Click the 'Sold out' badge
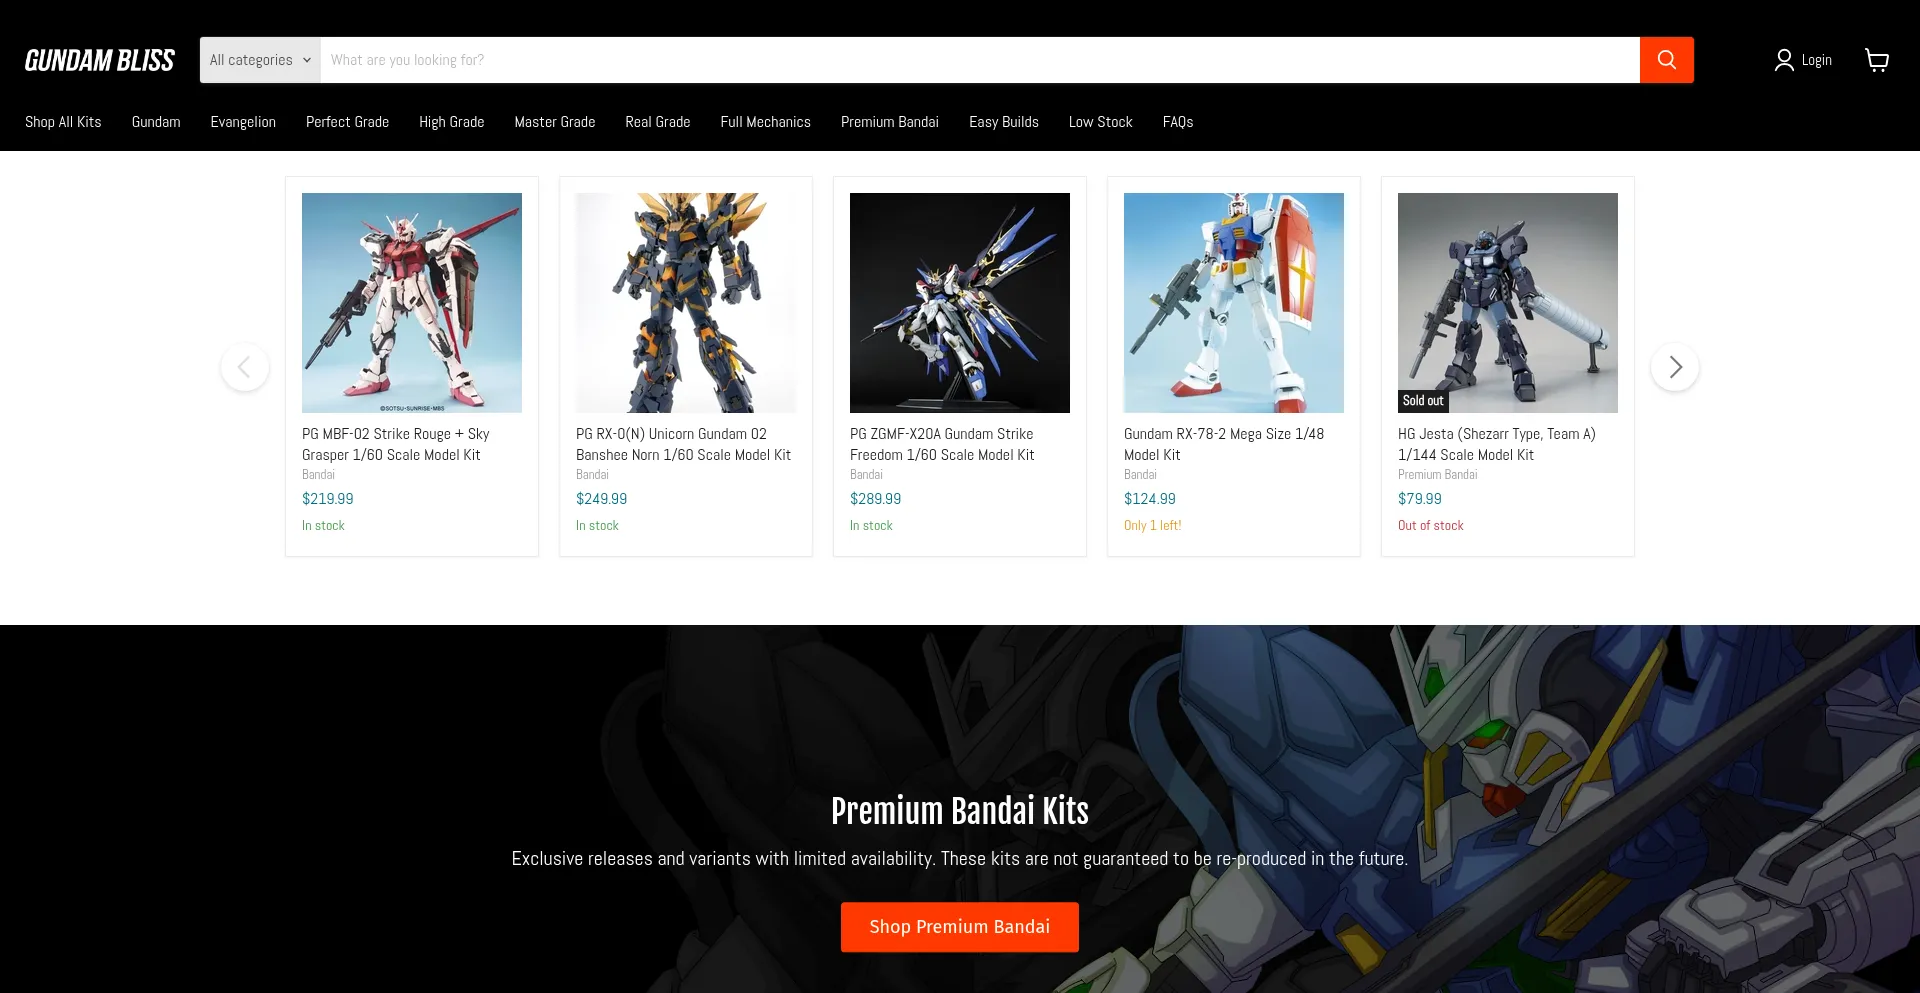 coord(1423,401)
